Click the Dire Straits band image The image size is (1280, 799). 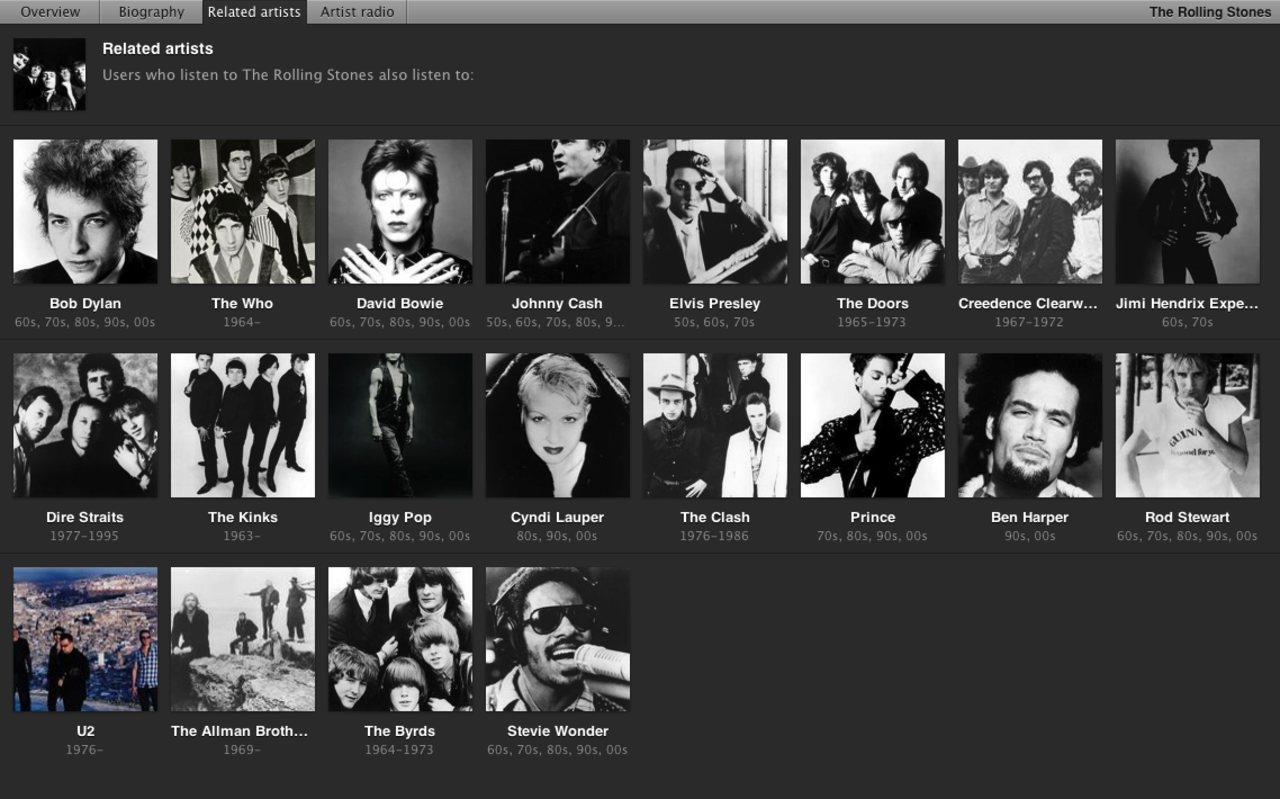coord(84,424)
